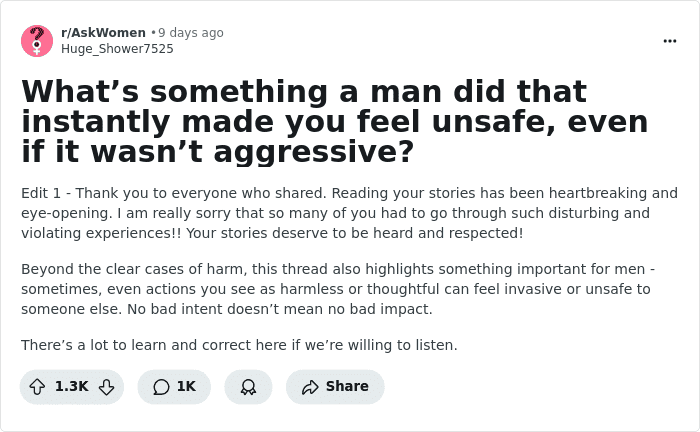Open the r/AskWomen community avatar

[37, 41]
